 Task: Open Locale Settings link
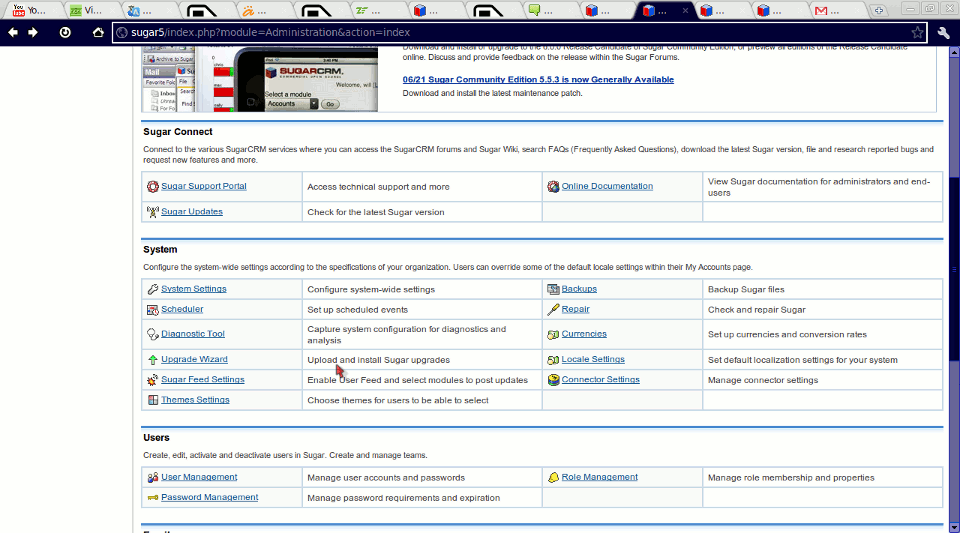pyautogui.click(x=593, y=359)
